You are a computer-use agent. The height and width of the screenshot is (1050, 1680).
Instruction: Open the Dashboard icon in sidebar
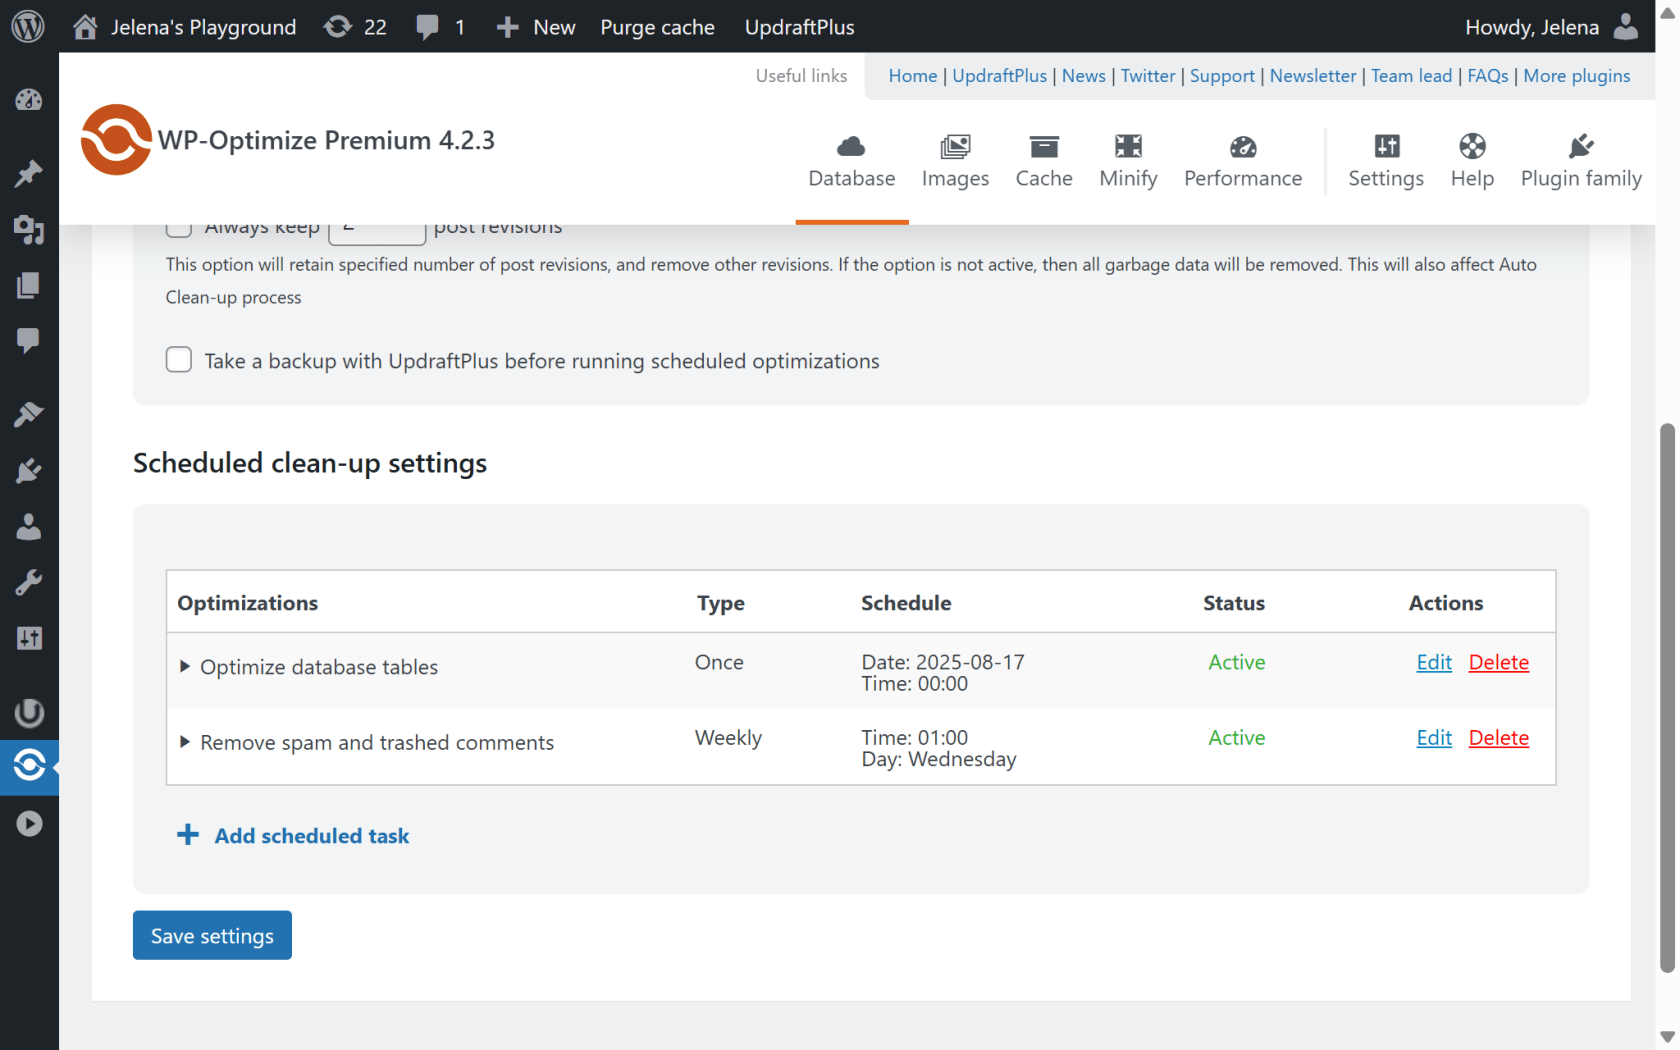pos(29,100)
